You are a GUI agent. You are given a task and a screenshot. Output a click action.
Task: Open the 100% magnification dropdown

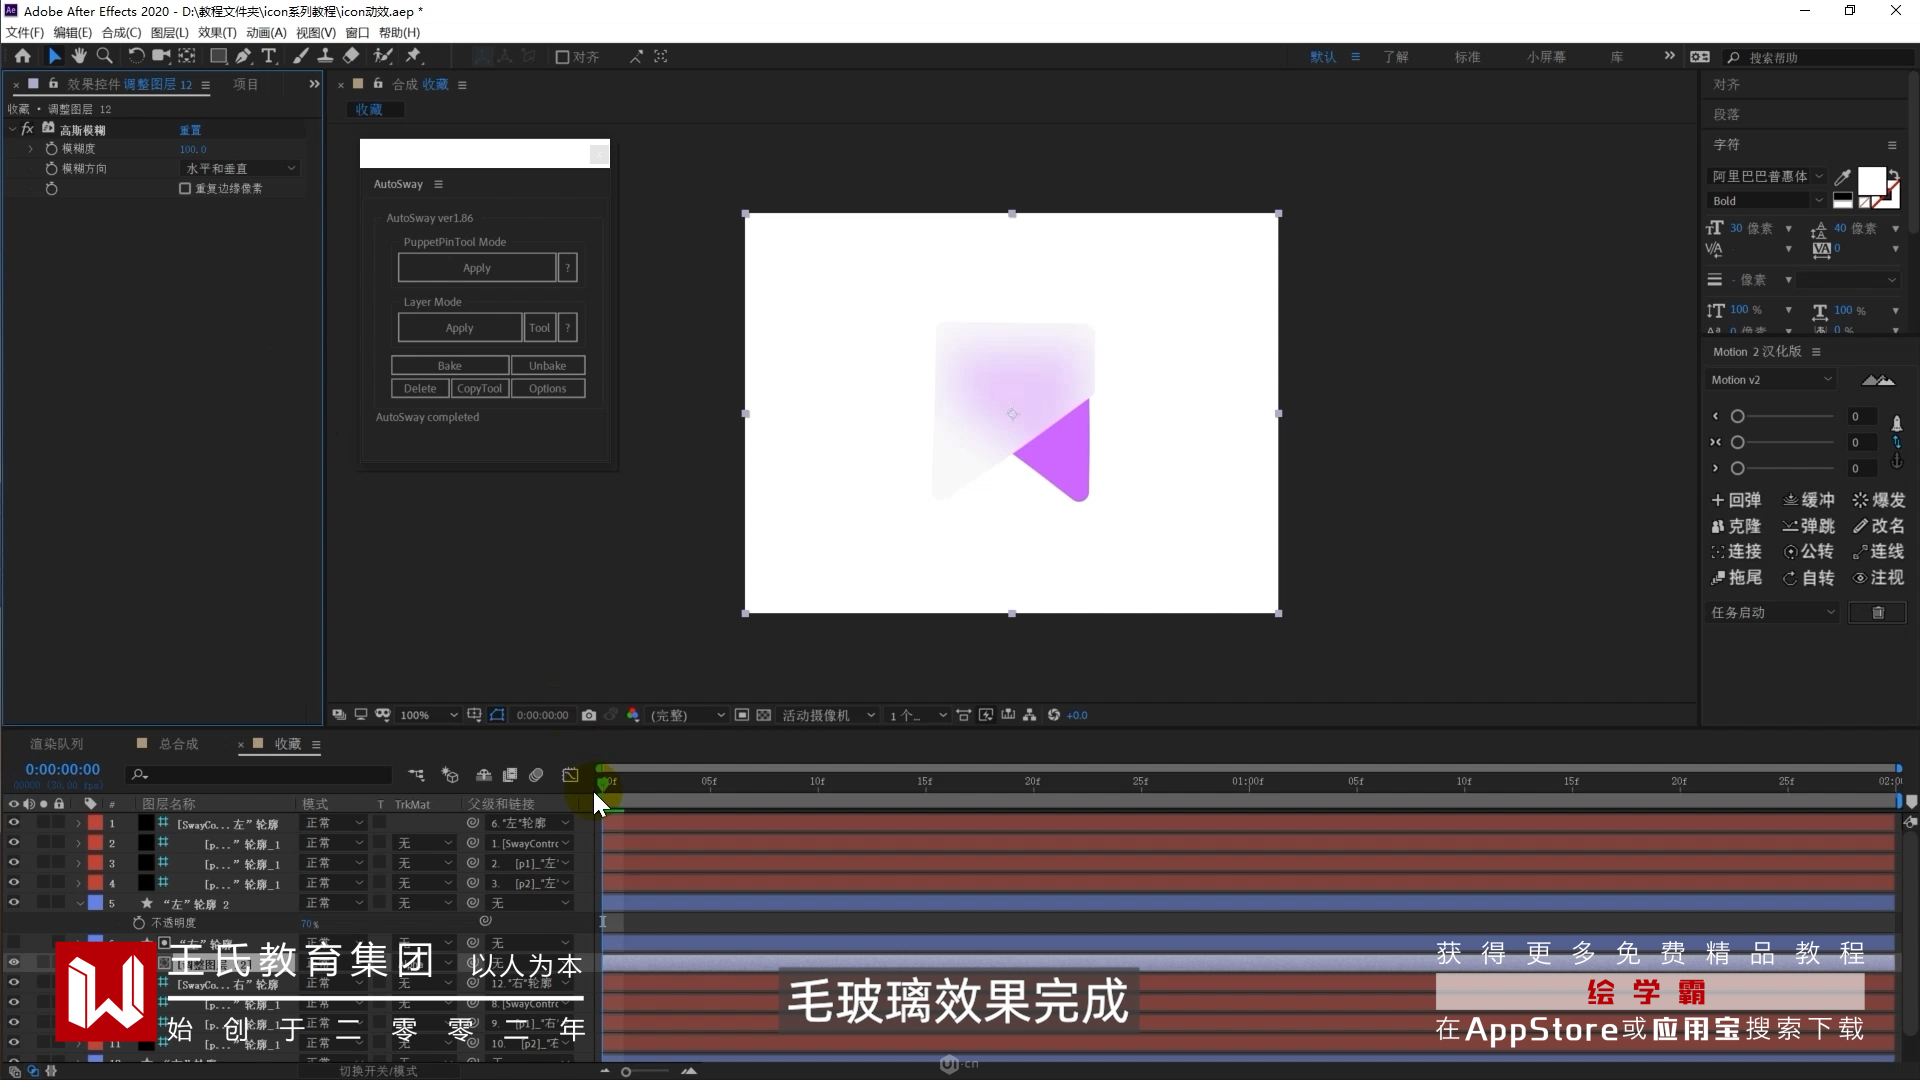point(429,715)
